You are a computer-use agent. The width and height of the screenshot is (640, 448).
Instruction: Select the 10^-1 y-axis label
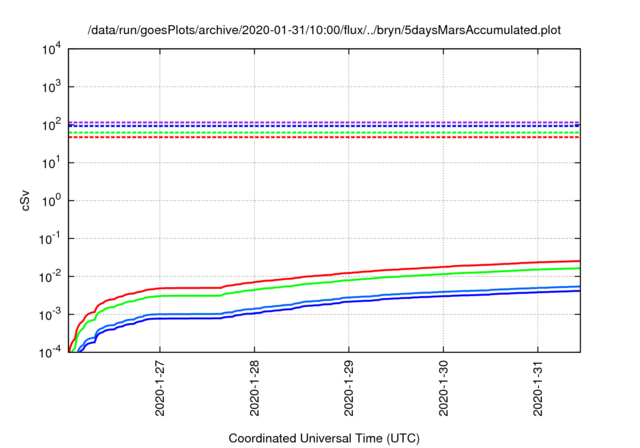click(51, 239)
